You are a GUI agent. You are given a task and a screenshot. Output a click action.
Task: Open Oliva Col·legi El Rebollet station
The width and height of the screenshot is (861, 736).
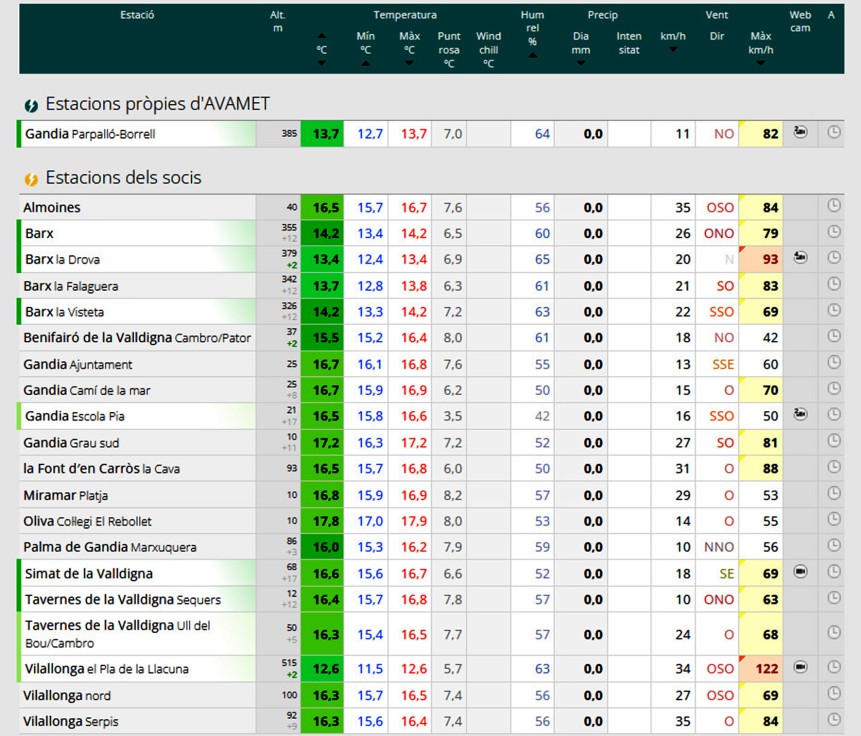(87, 521)
